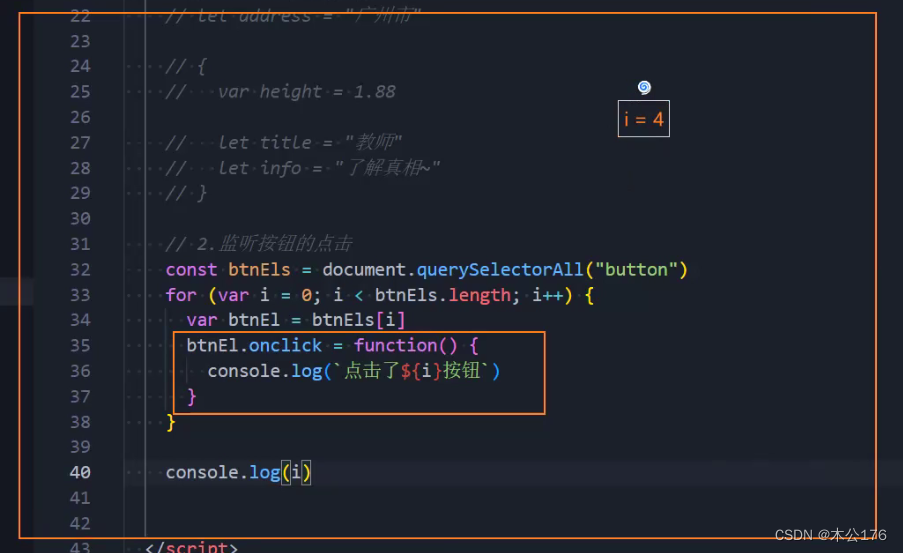
Task: Click line number 32 in the gutter
Action: click(80, 270)
